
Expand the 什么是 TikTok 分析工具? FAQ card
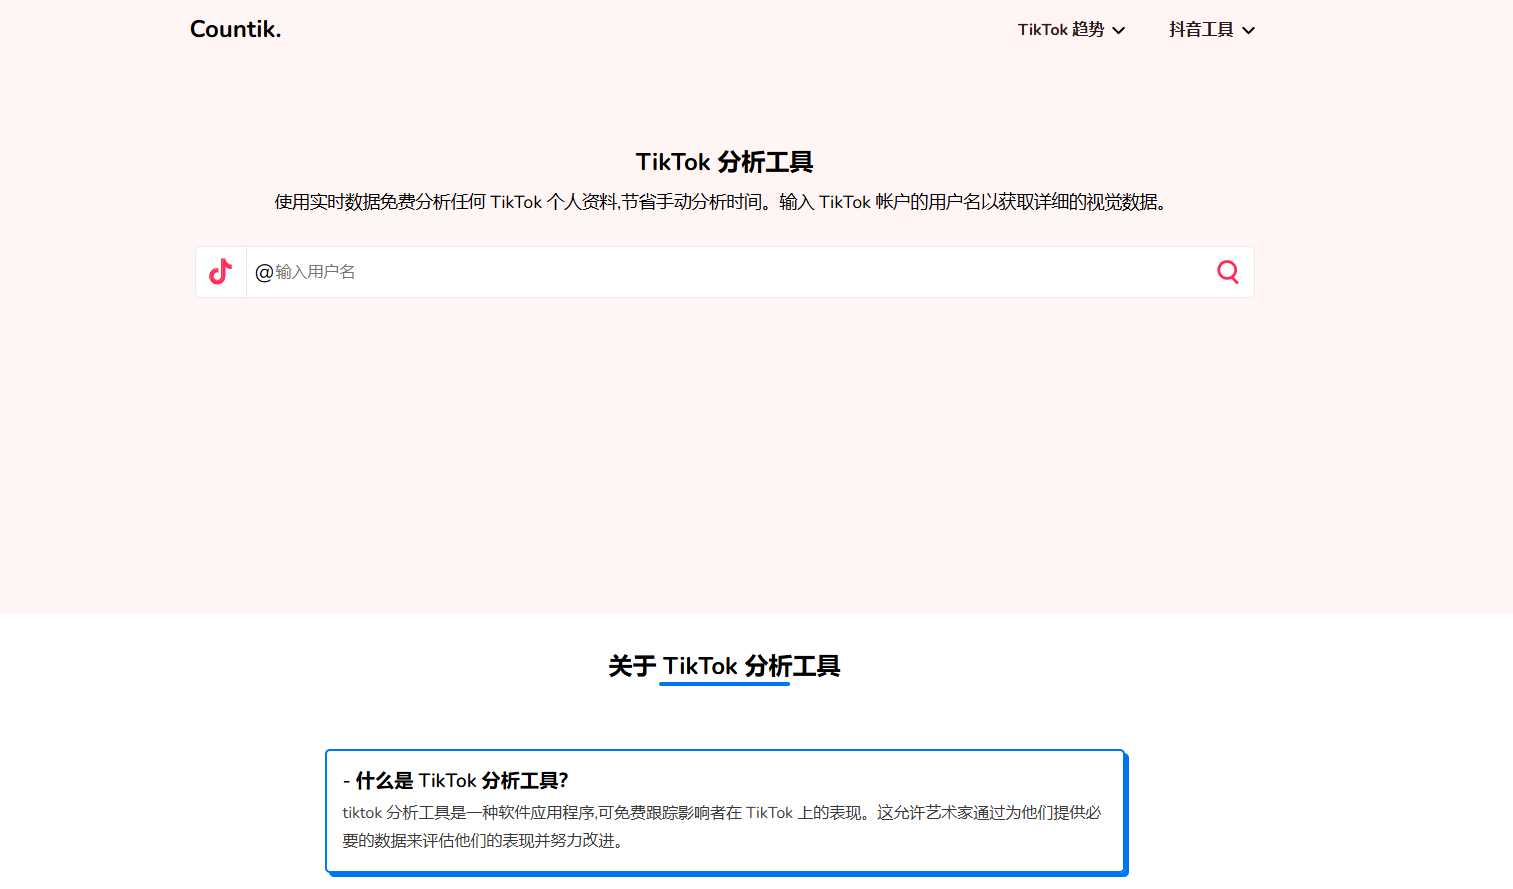pos(726,811)
